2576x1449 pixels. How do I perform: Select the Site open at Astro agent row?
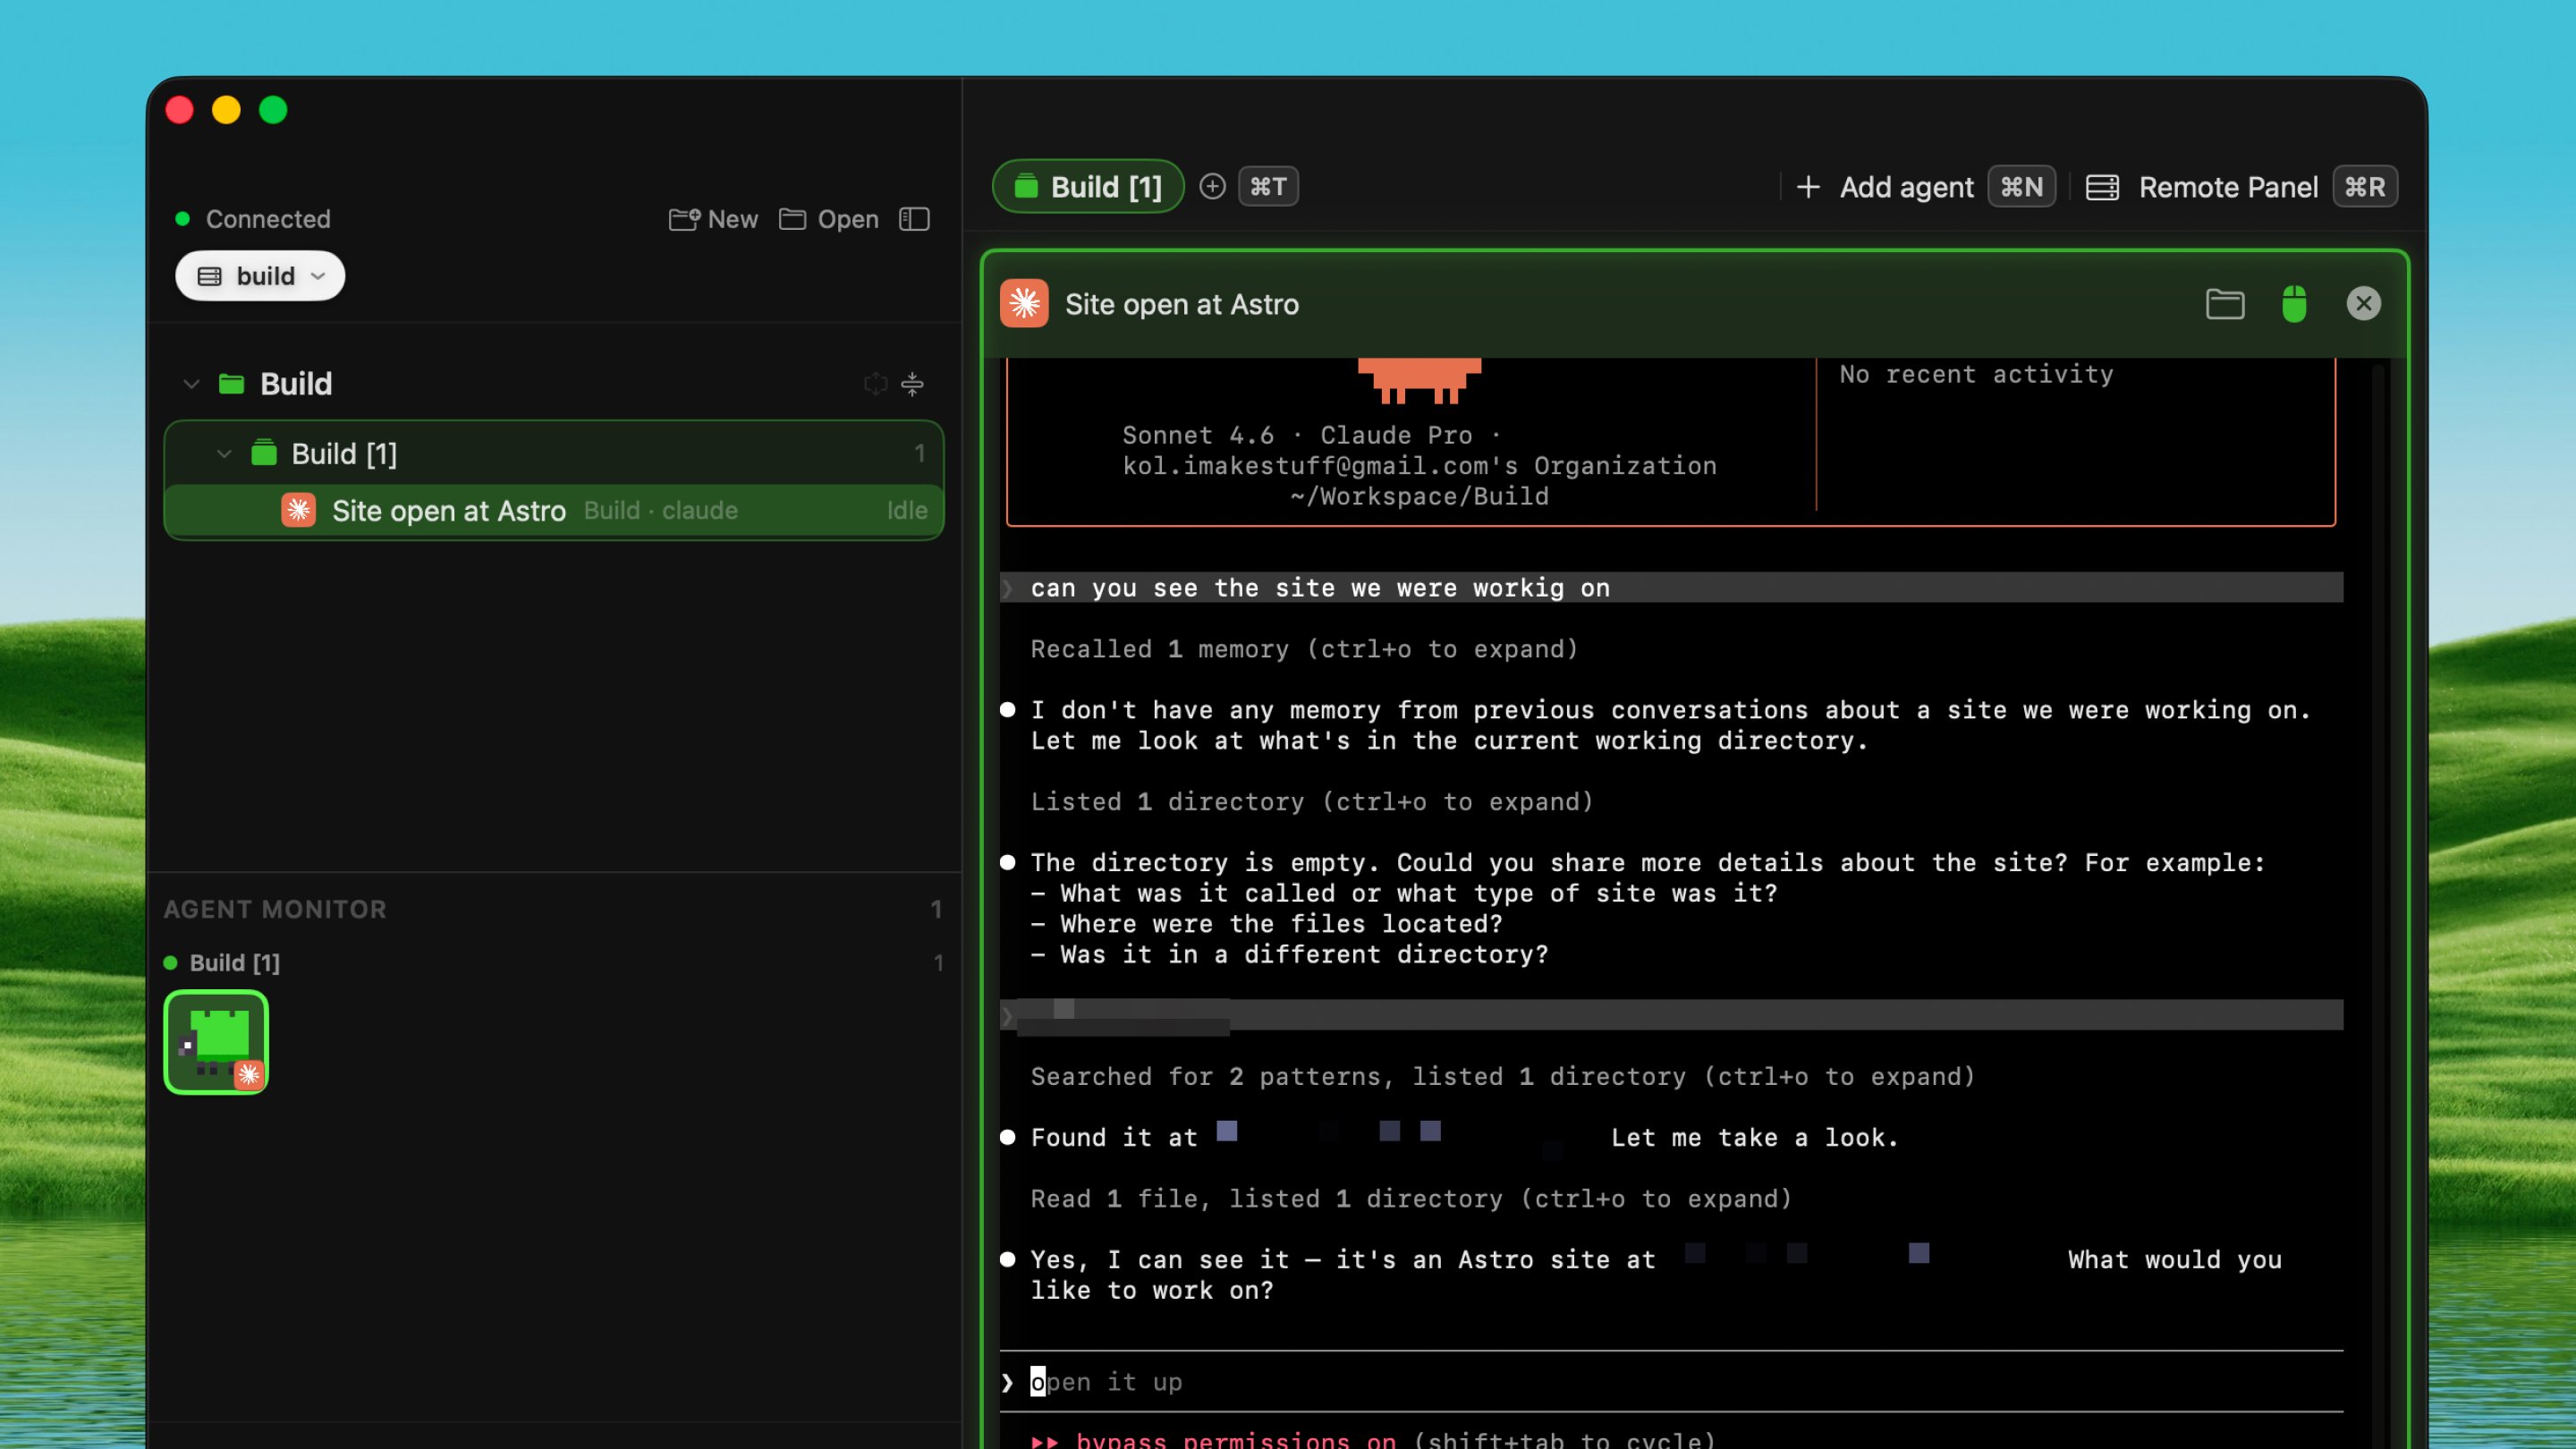[554, 511]
